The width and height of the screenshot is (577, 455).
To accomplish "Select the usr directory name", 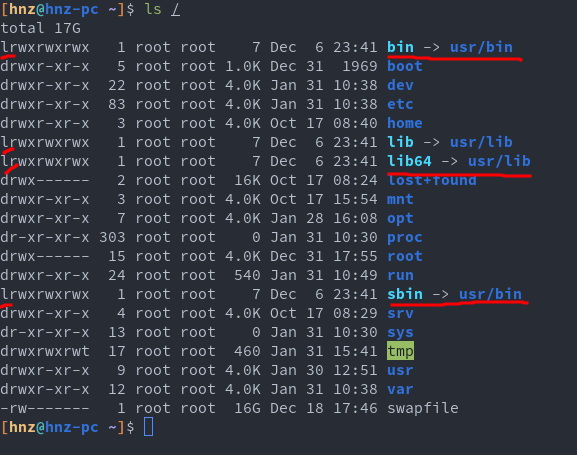I will 400,370.
